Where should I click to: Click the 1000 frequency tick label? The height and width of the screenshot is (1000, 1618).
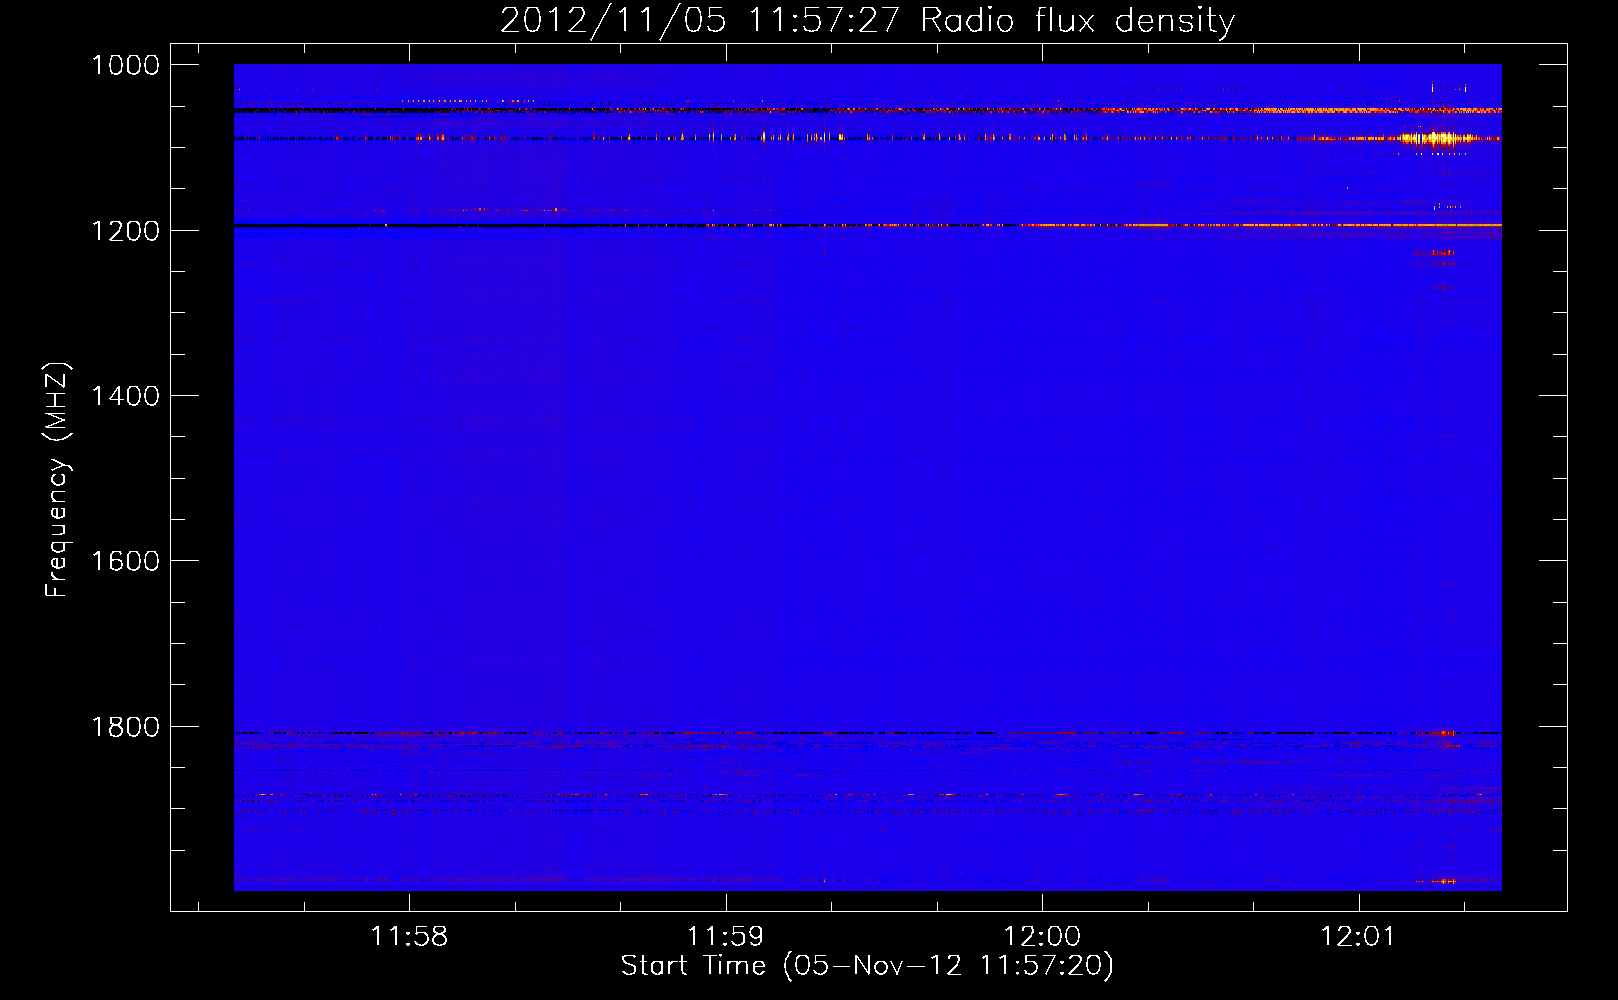[x=125, y=65]
